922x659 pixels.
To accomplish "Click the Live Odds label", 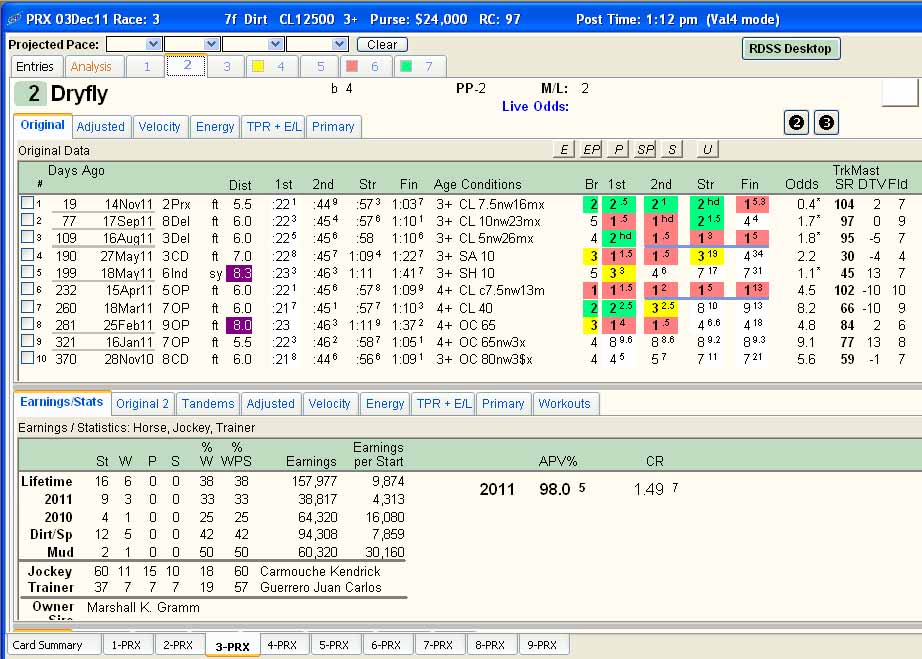I will pos(535,106).
